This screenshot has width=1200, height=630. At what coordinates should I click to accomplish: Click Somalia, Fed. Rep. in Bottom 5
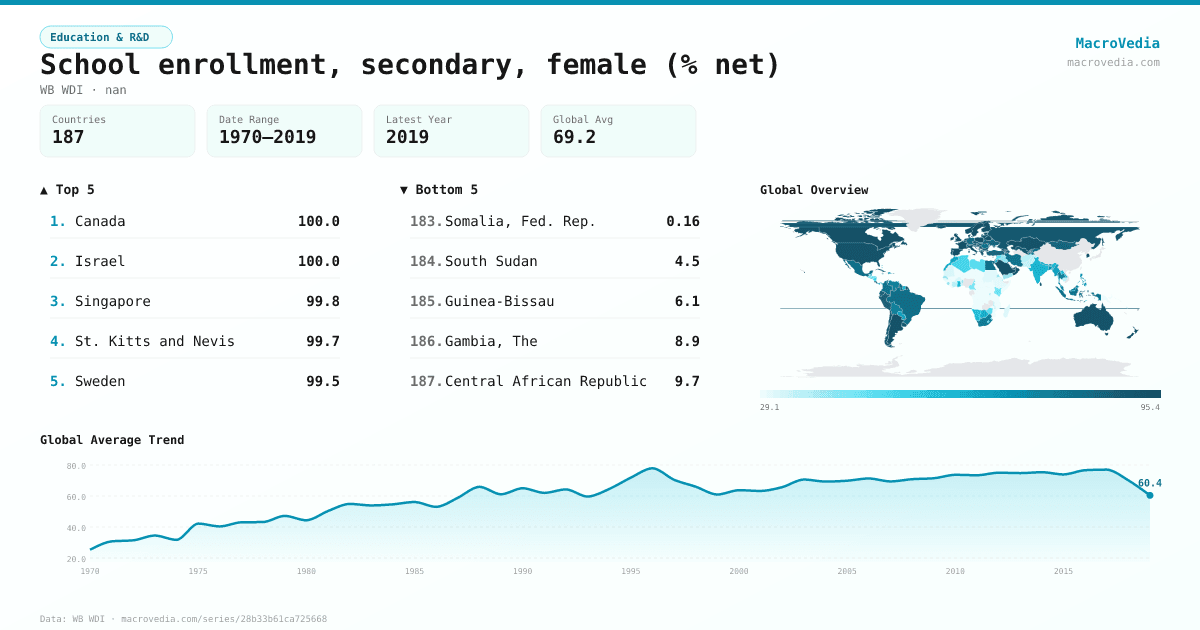point(520,221)
